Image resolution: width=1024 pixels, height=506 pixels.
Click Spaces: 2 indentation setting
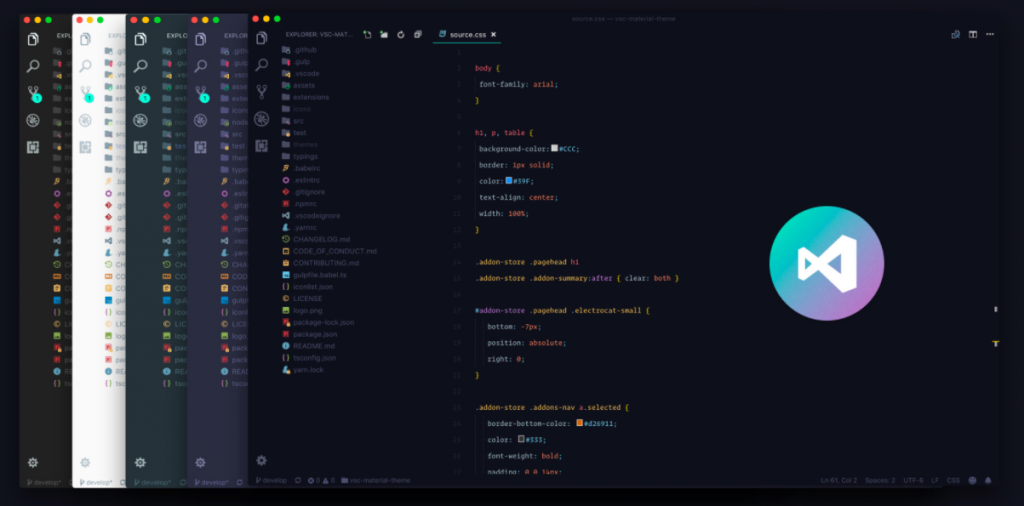[880, 481]
